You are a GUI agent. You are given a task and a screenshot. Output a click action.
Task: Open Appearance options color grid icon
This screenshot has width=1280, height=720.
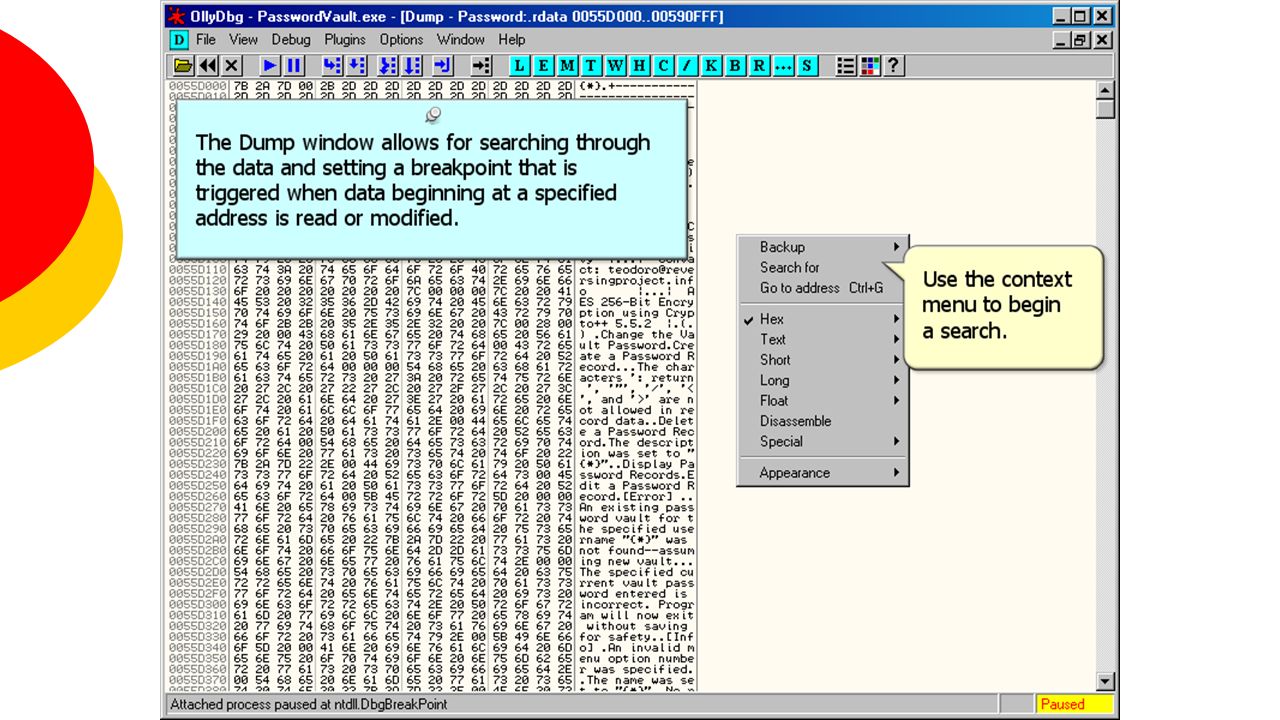(x=870, y=66)
